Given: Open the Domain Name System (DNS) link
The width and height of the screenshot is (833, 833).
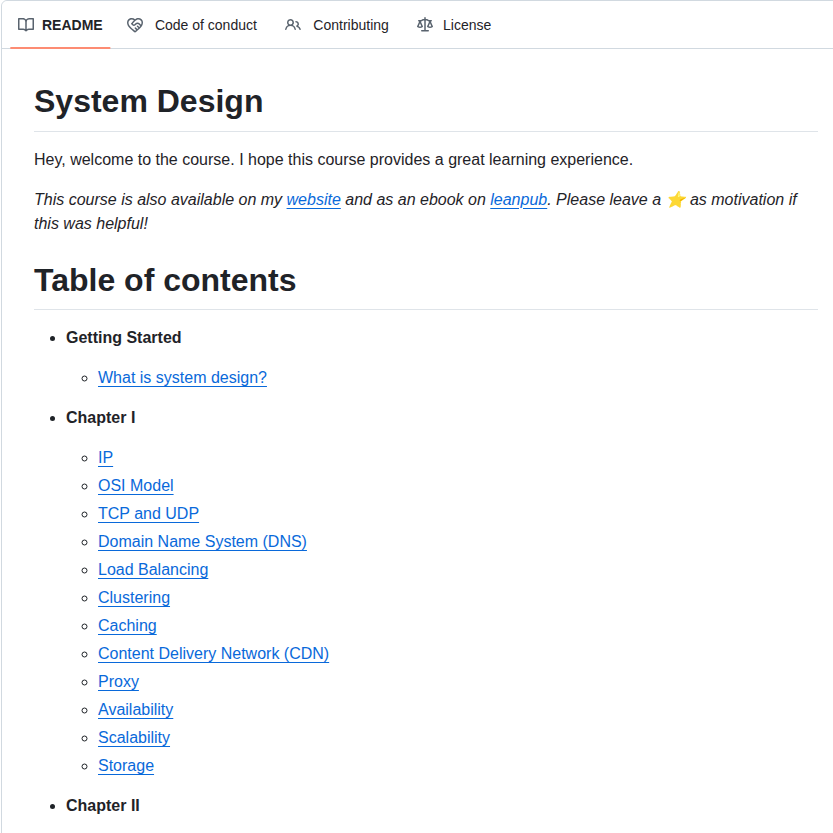Looking at the screenshot, I should pyautogui.click(x=202, y=541).
